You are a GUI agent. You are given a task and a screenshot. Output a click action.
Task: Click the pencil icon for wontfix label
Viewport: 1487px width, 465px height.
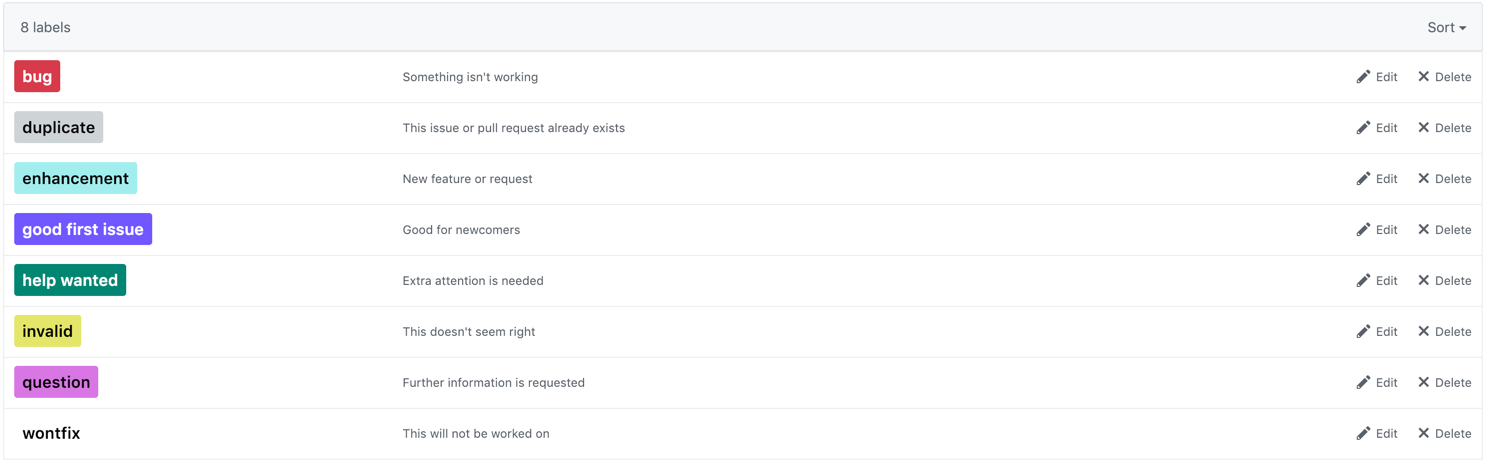coord(1363,434)
